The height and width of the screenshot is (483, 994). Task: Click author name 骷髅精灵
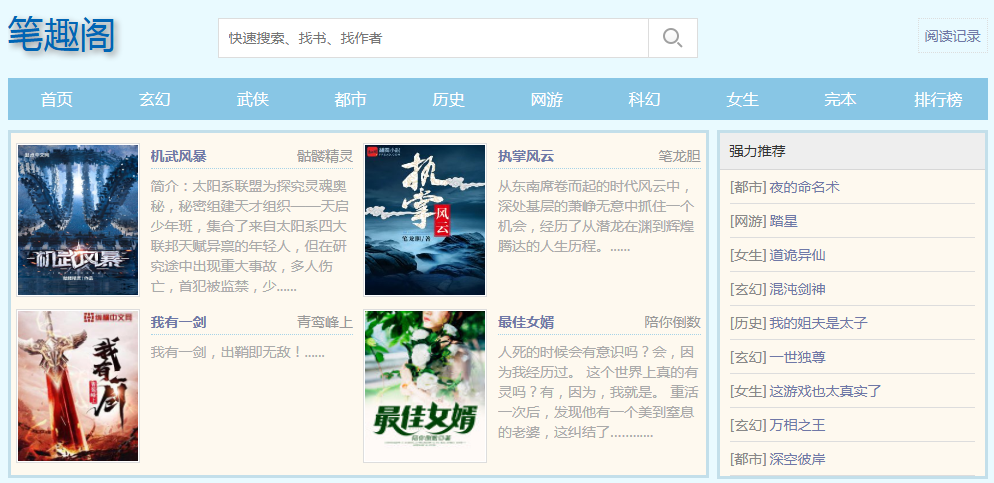325,157
